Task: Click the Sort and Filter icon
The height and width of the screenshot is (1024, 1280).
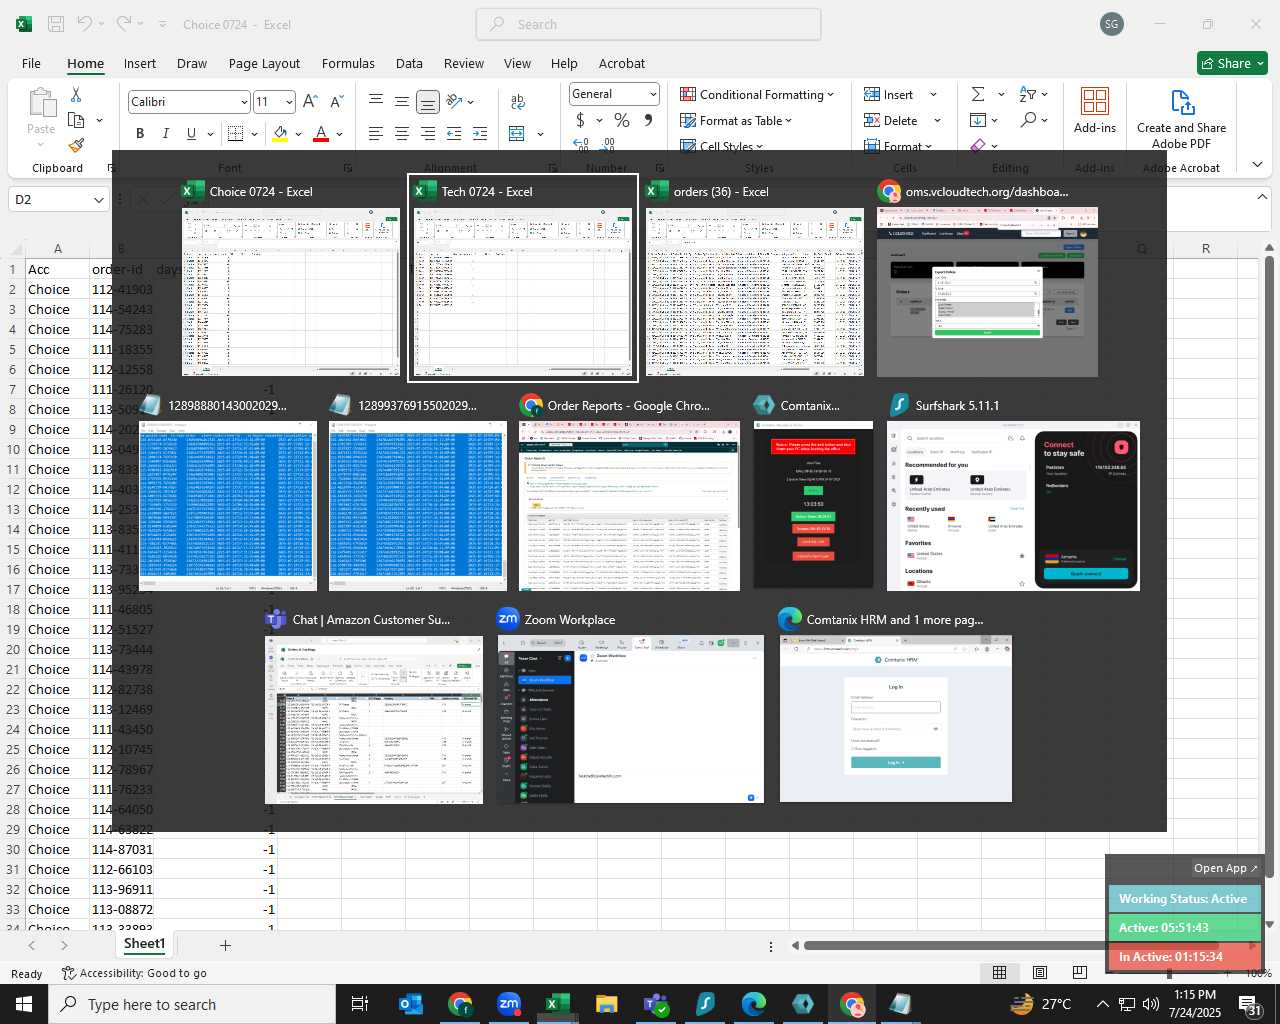Action: [x=1028, y=94]
